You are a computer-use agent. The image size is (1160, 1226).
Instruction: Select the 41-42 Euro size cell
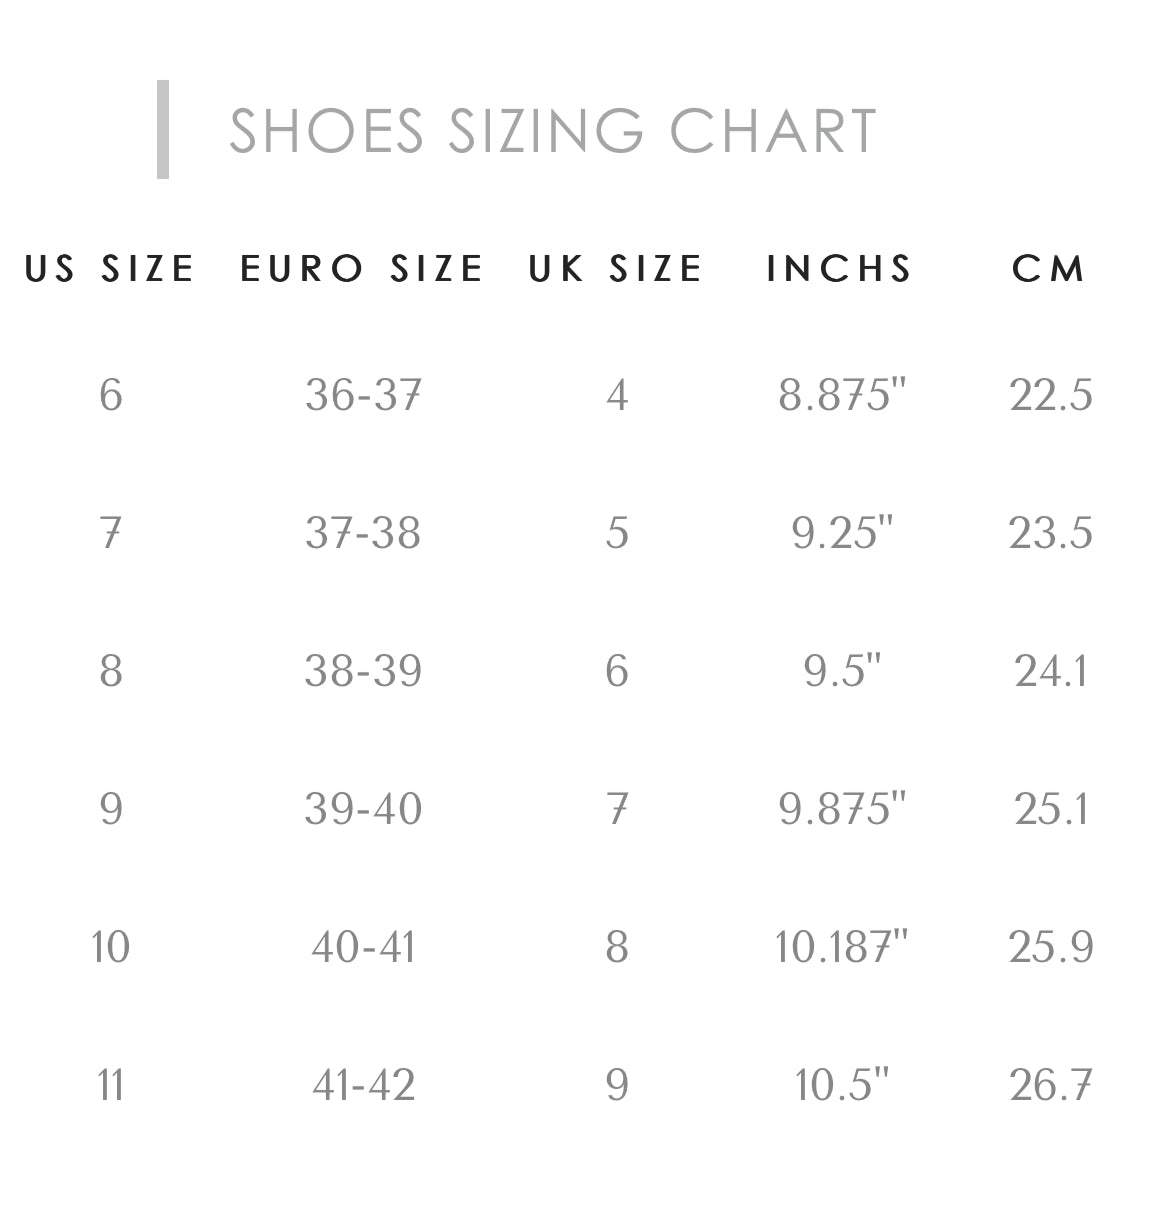pos(363,1085)
